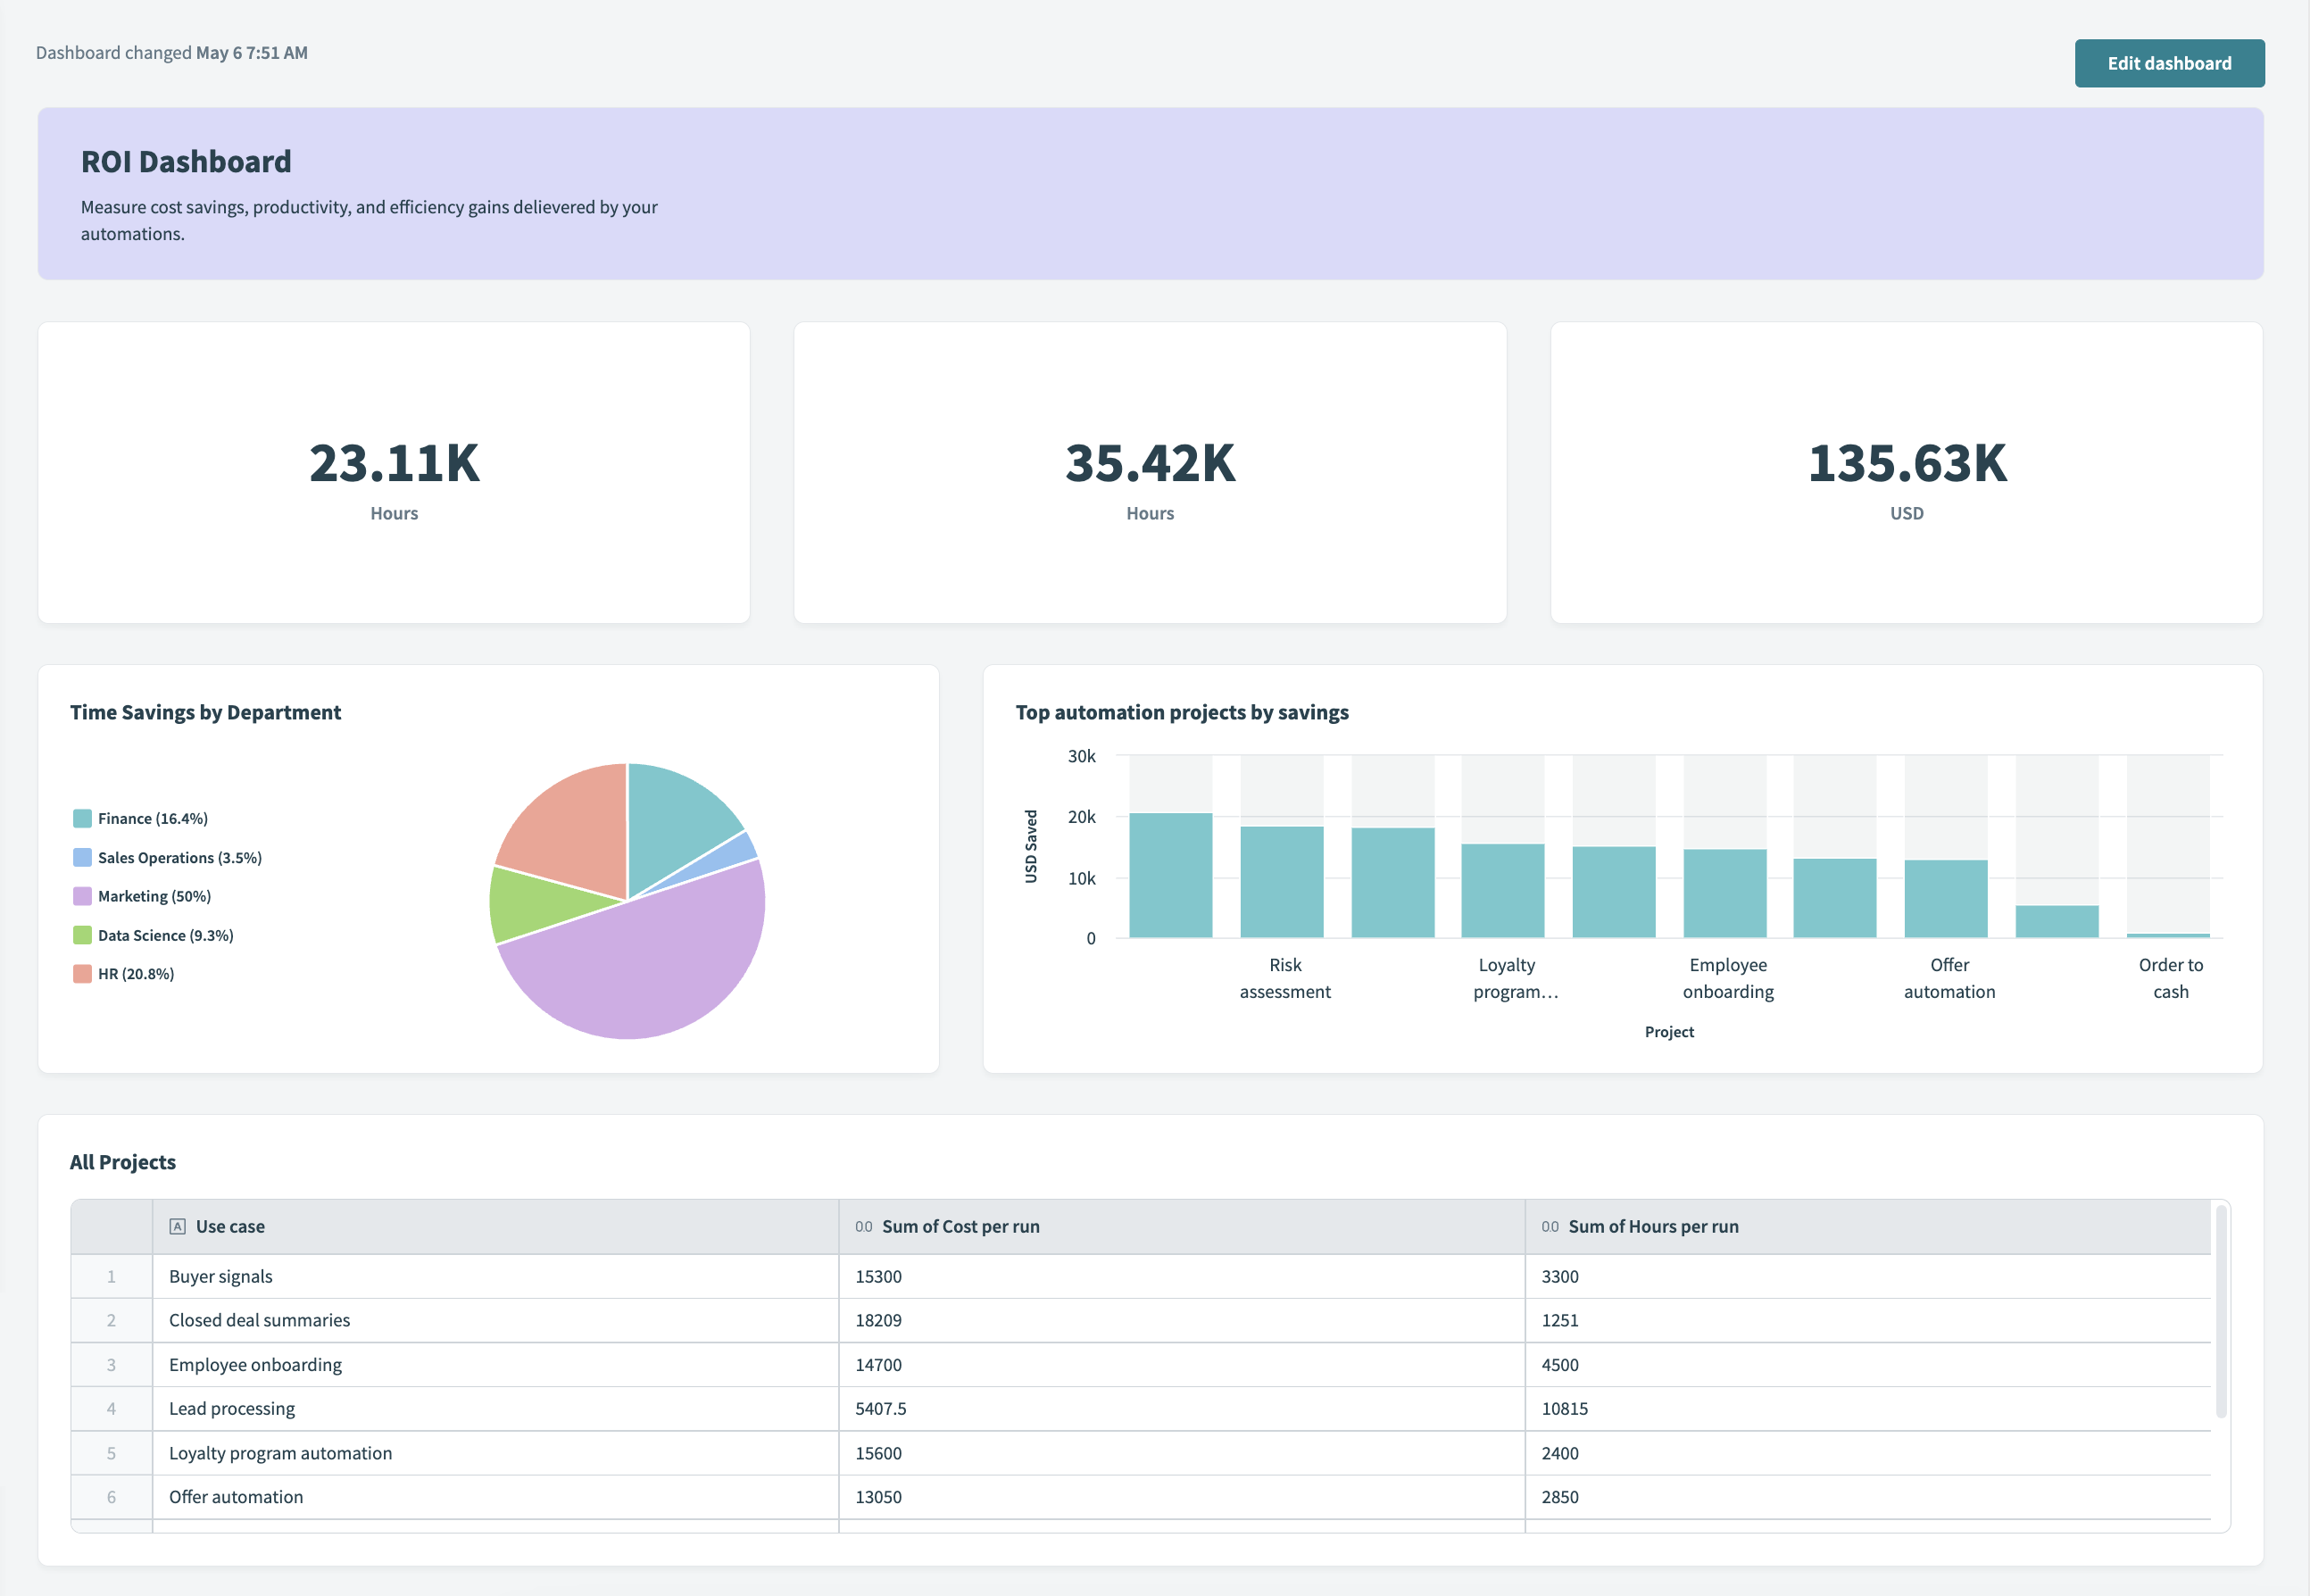Select the Buyer signals table row
The height and width of the screenshot is (1596, 2310).
click(x=220, y=1276)
